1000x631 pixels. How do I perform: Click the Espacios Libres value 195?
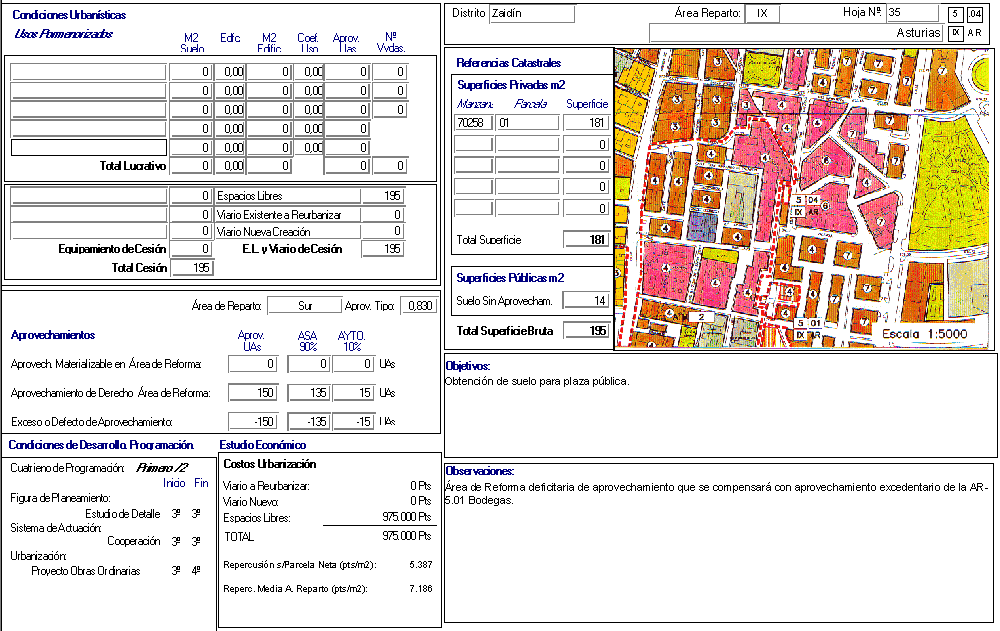tap(382, 196)
